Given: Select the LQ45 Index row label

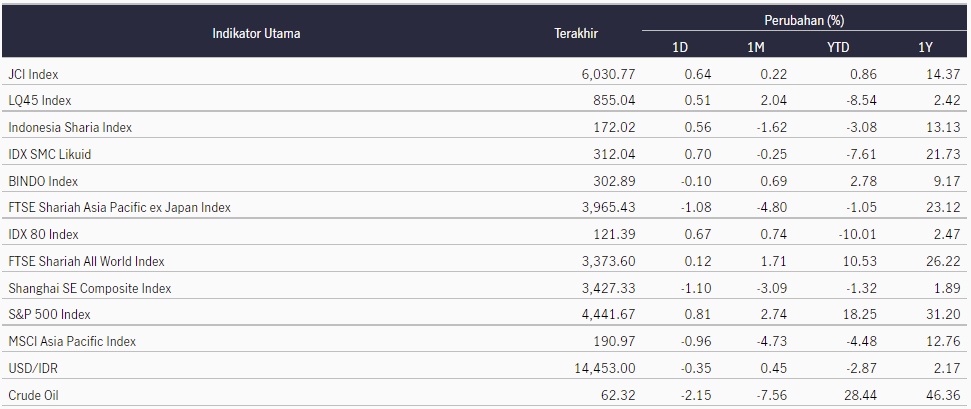Looking at the screenshot, I should tap(40, 100).
